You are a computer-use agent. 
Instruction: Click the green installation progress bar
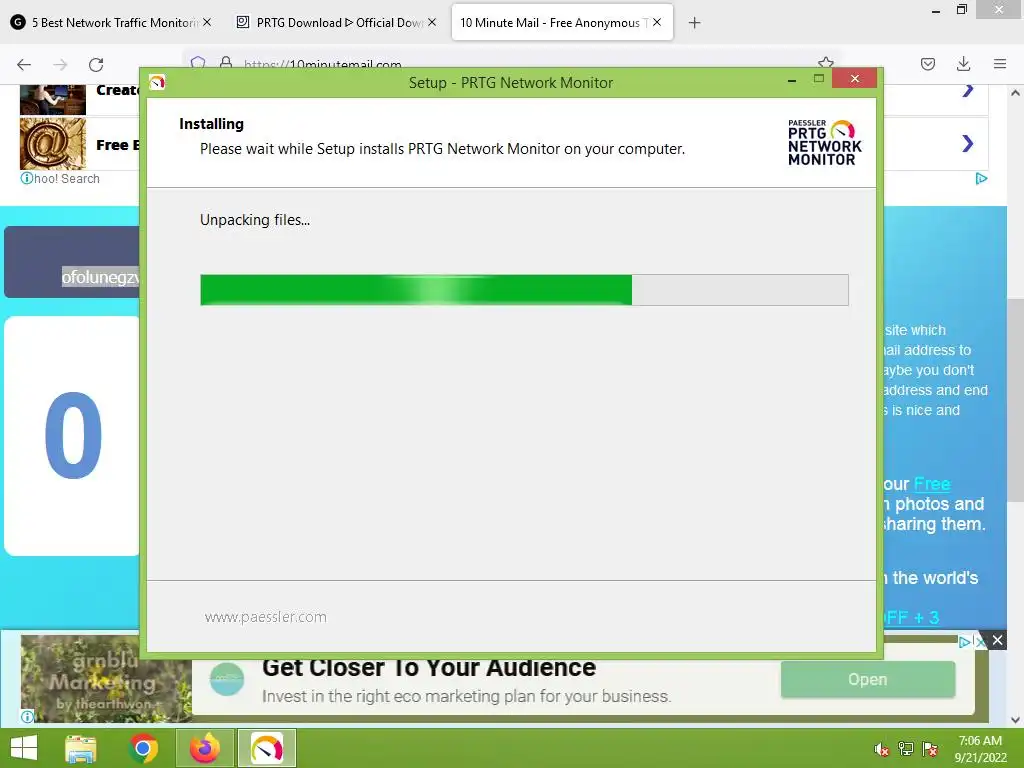point(524,290)
